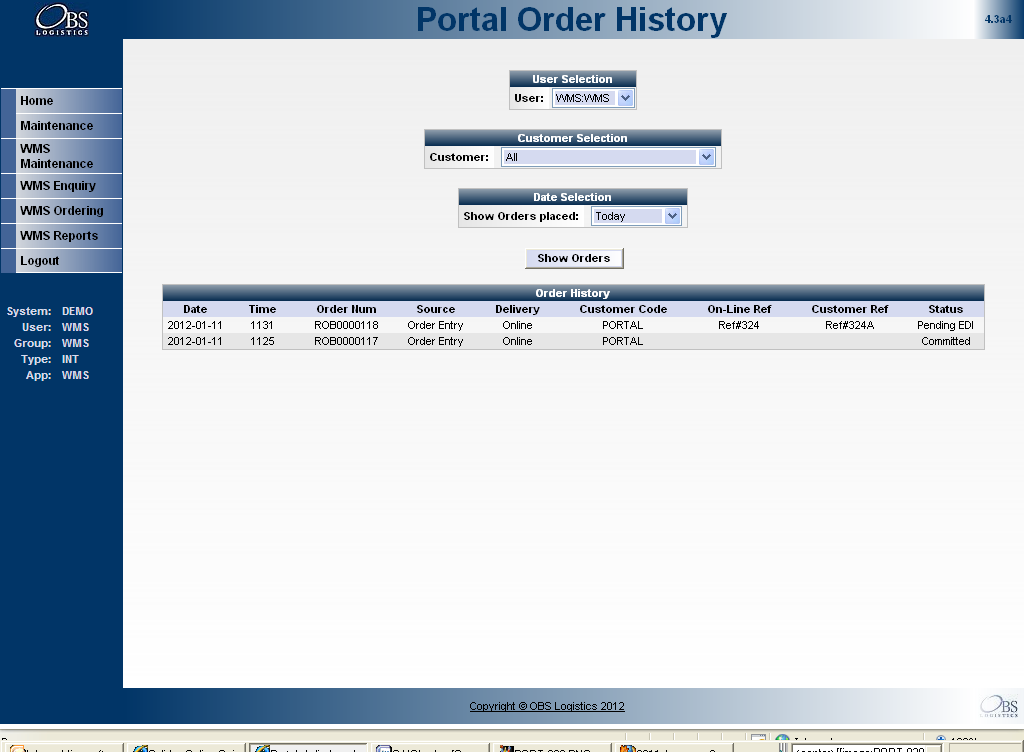Select order number ROB0000117
This screenshot has width=1024, height=752.
tap(346, 341)
